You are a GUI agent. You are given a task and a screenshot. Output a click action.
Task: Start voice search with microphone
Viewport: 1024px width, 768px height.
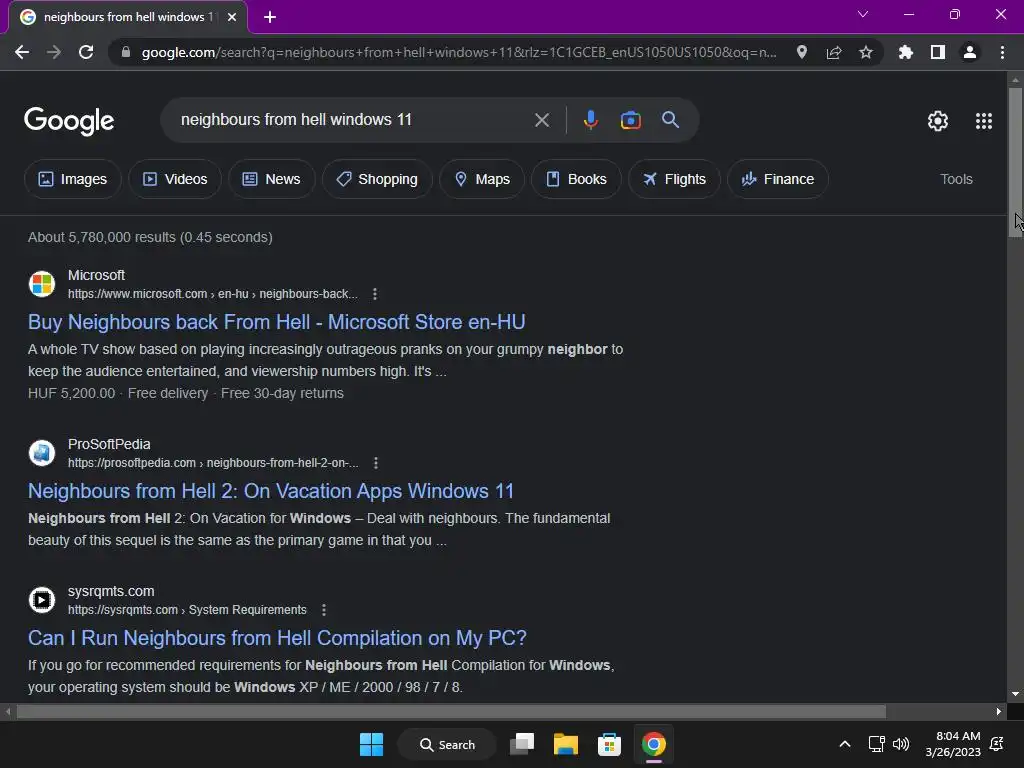pyautogui.click(x=590, y=120)
